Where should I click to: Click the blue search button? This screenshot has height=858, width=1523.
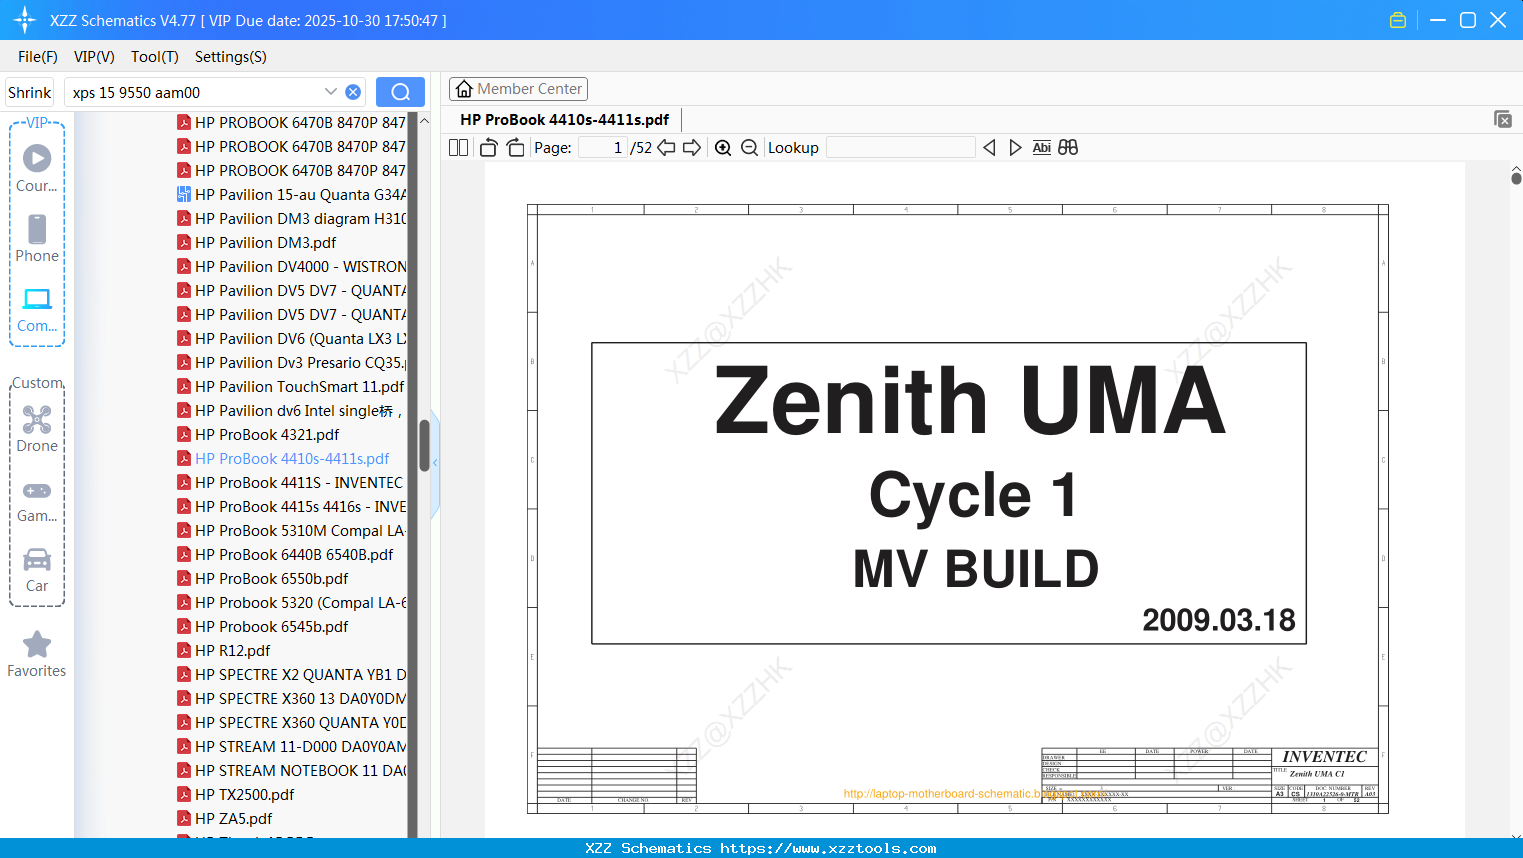[x=400, y=92]
